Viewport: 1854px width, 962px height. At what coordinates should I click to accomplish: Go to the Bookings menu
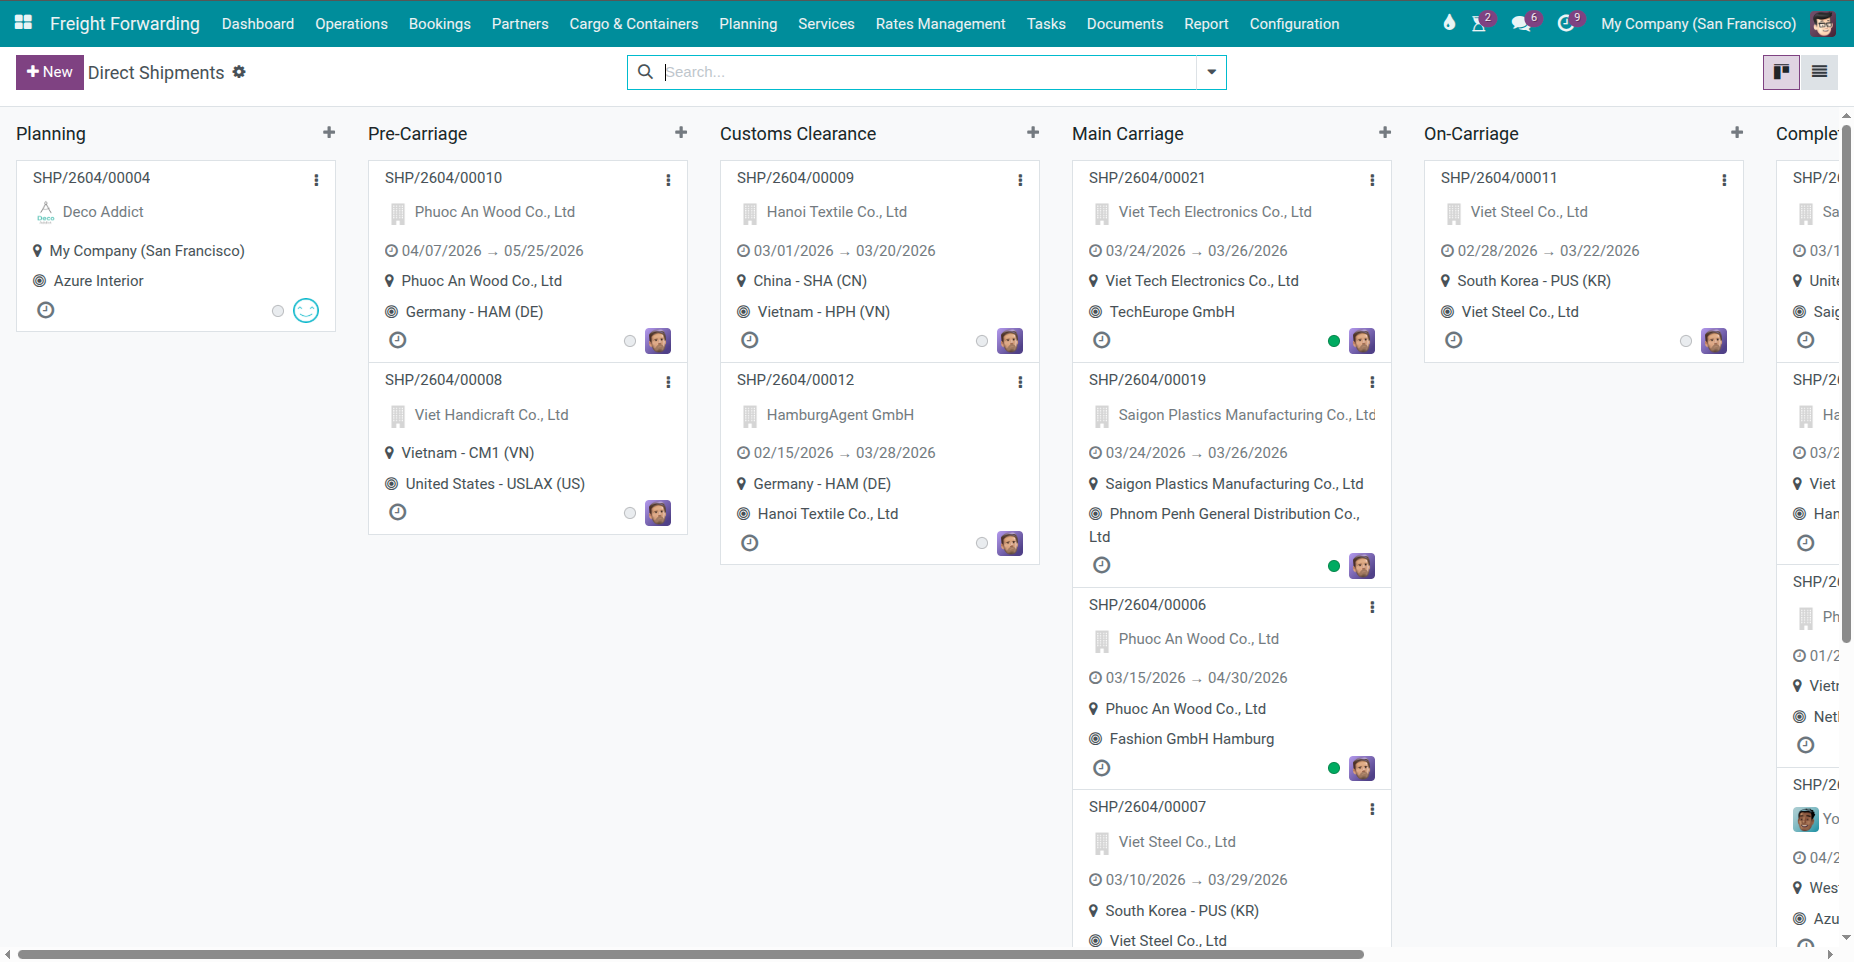(x=439, y=23)
